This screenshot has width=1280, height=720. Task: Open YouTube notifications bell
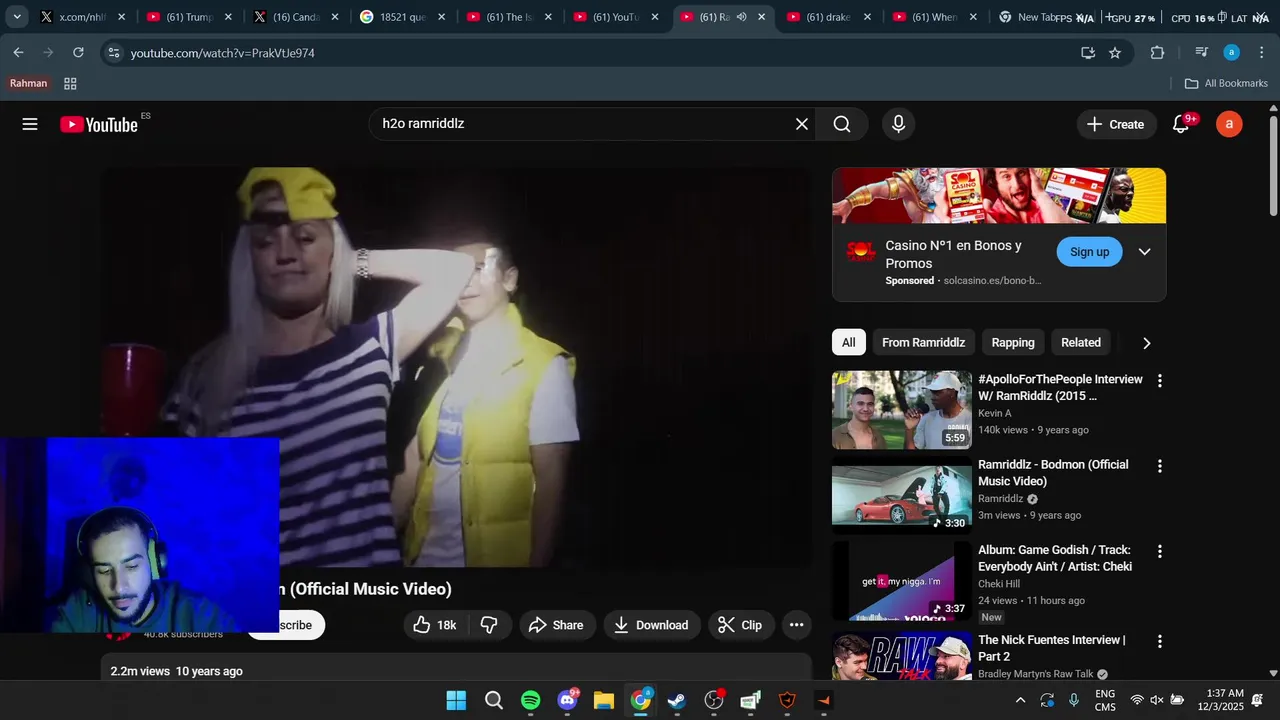point(1181,124)
